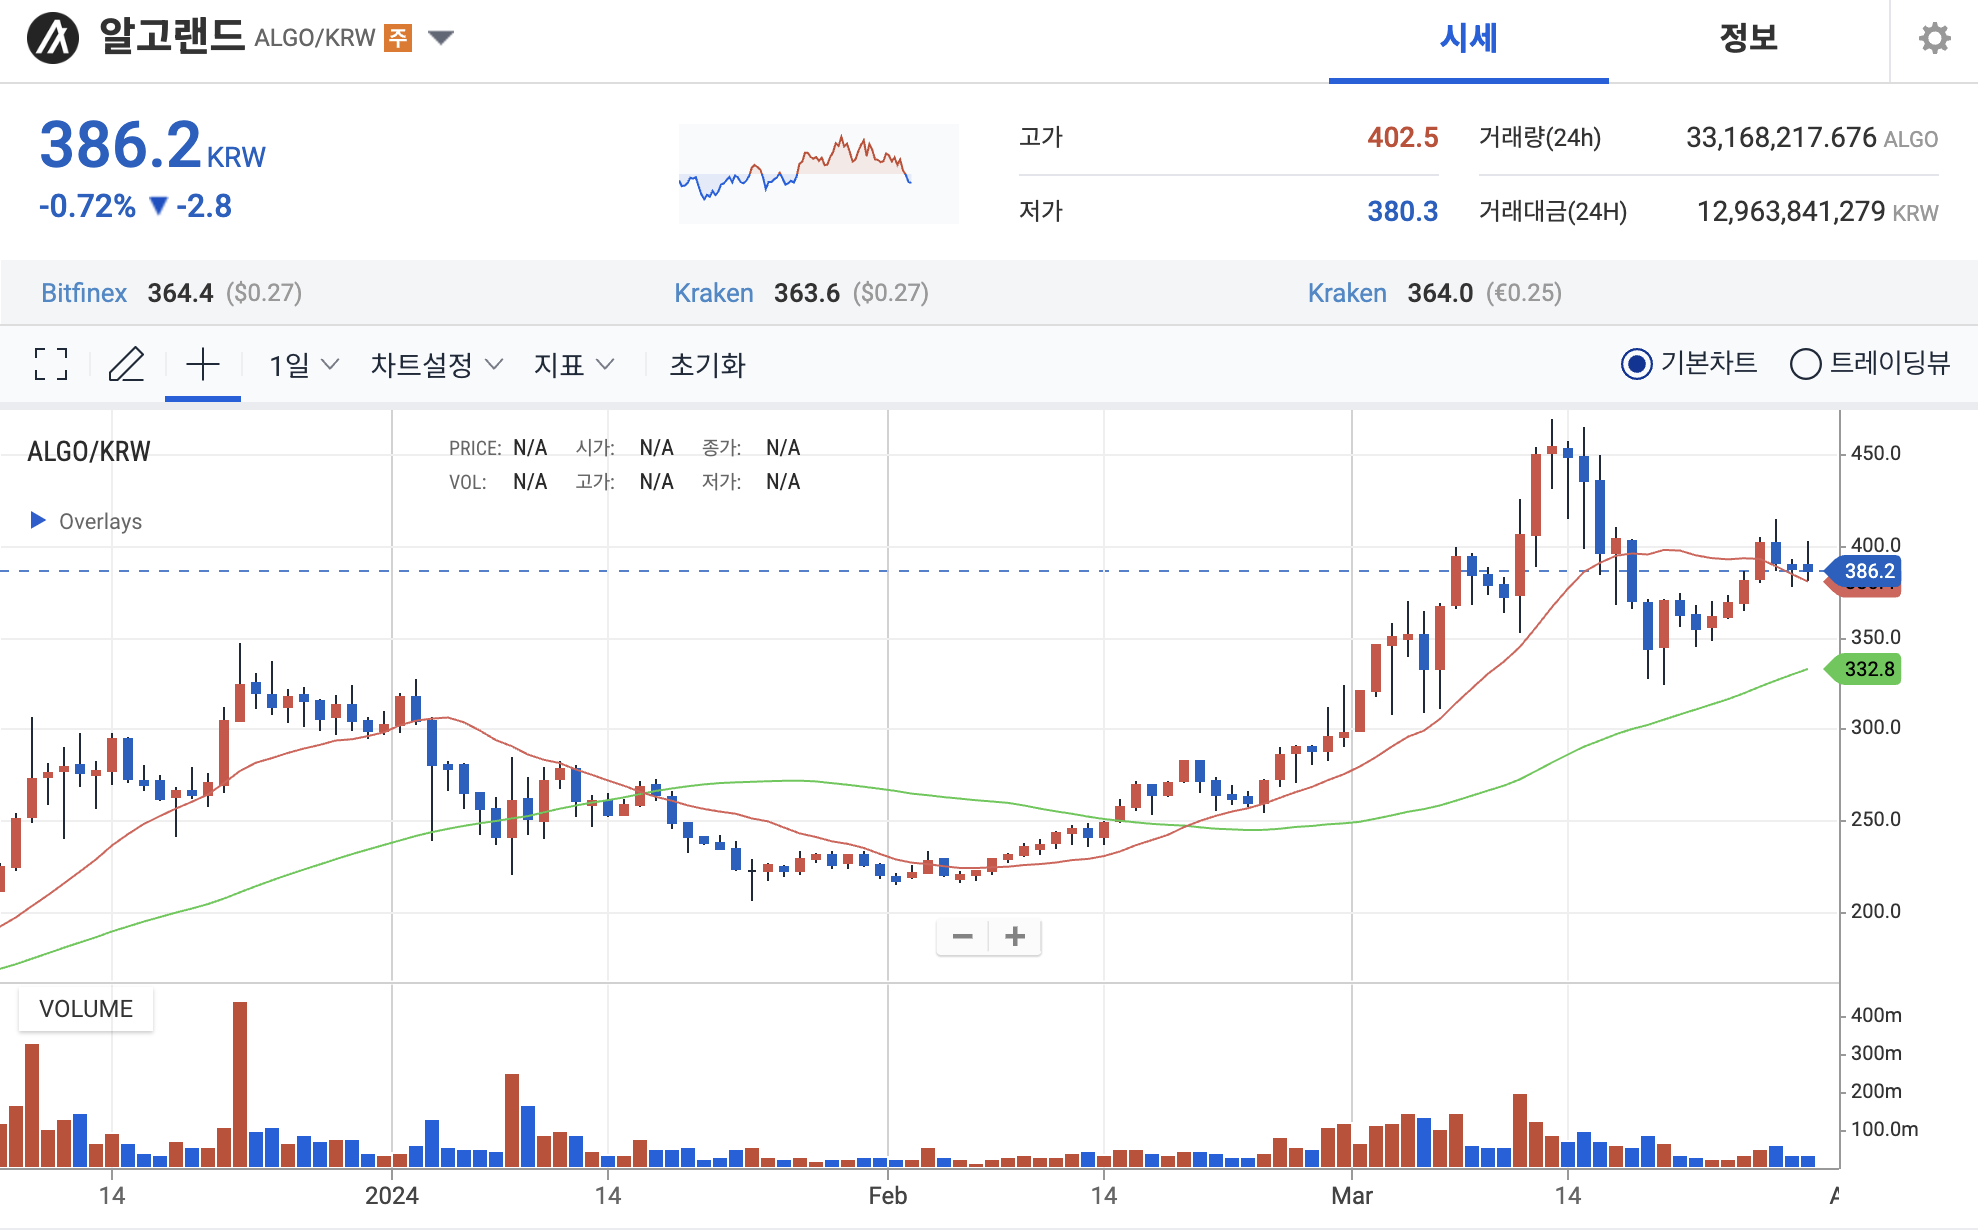
Task: Select the pencil drawing tool
Action: (x=126, y=364)
